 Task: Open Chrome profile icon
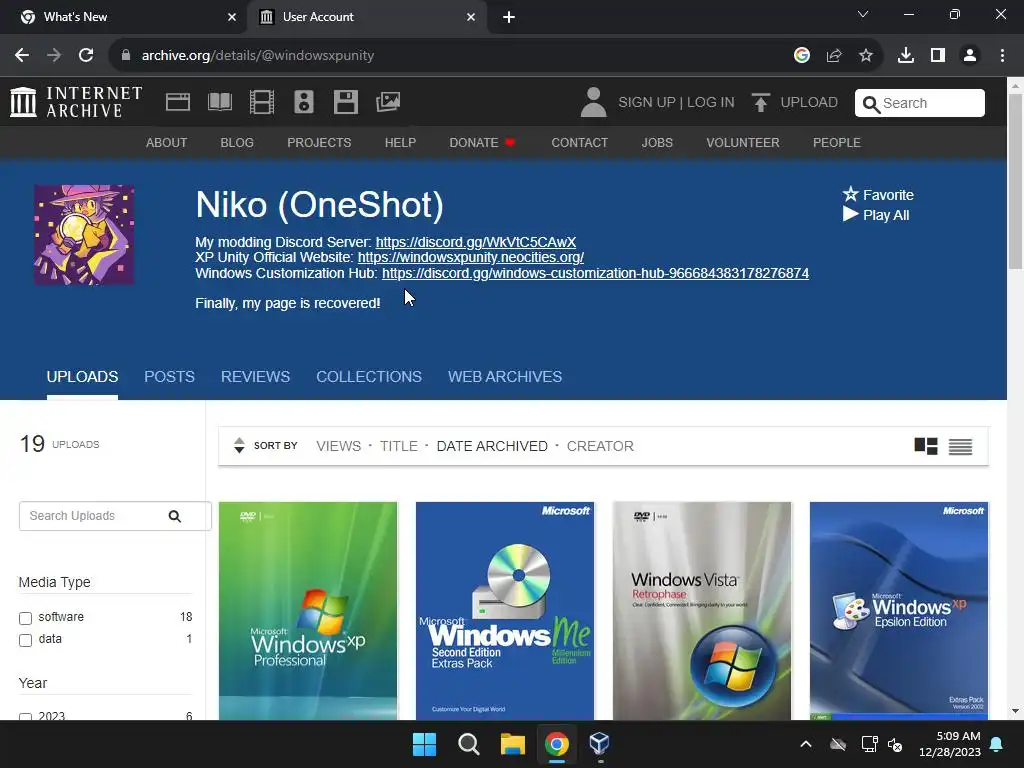970,56
